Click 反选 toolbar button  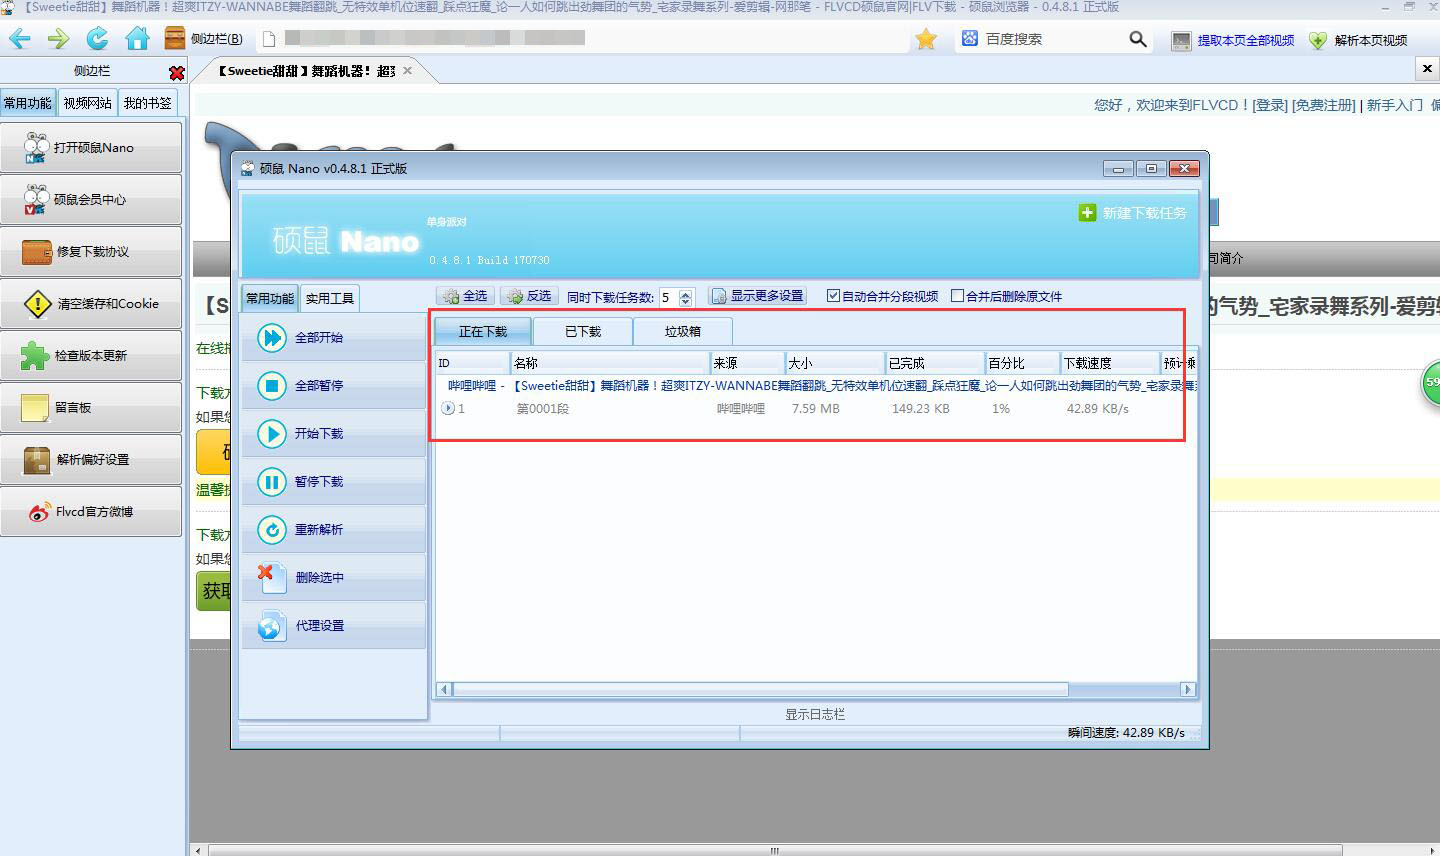pyautogui.click(x=529, y=296)
